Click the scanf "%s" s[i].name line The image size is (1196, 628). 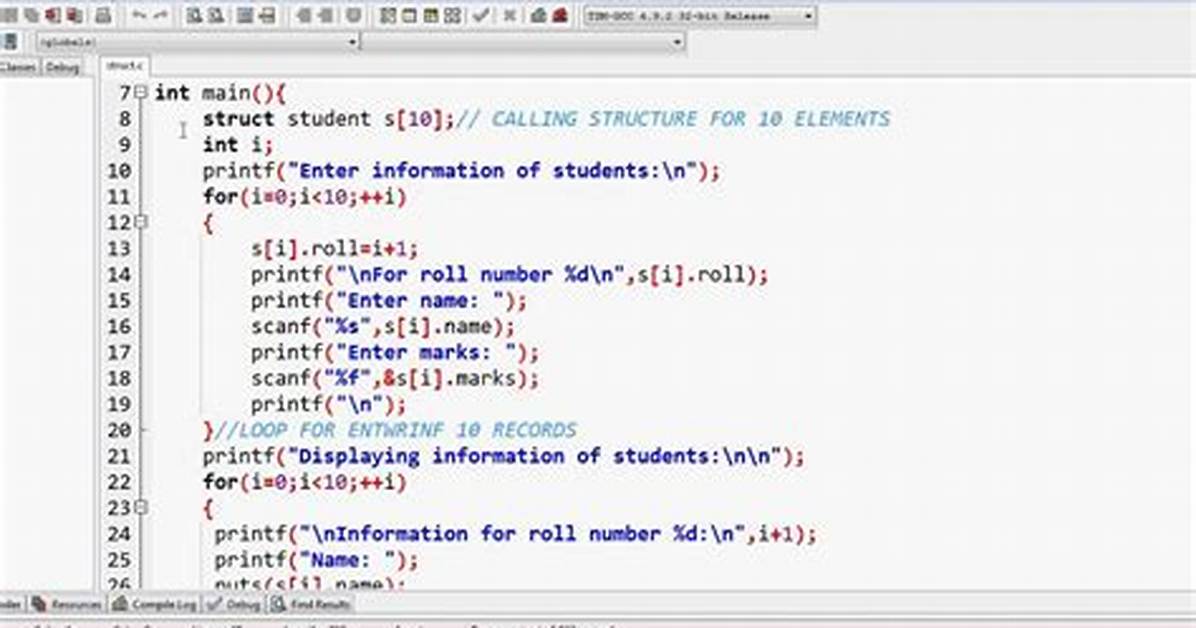pos(382,327)
